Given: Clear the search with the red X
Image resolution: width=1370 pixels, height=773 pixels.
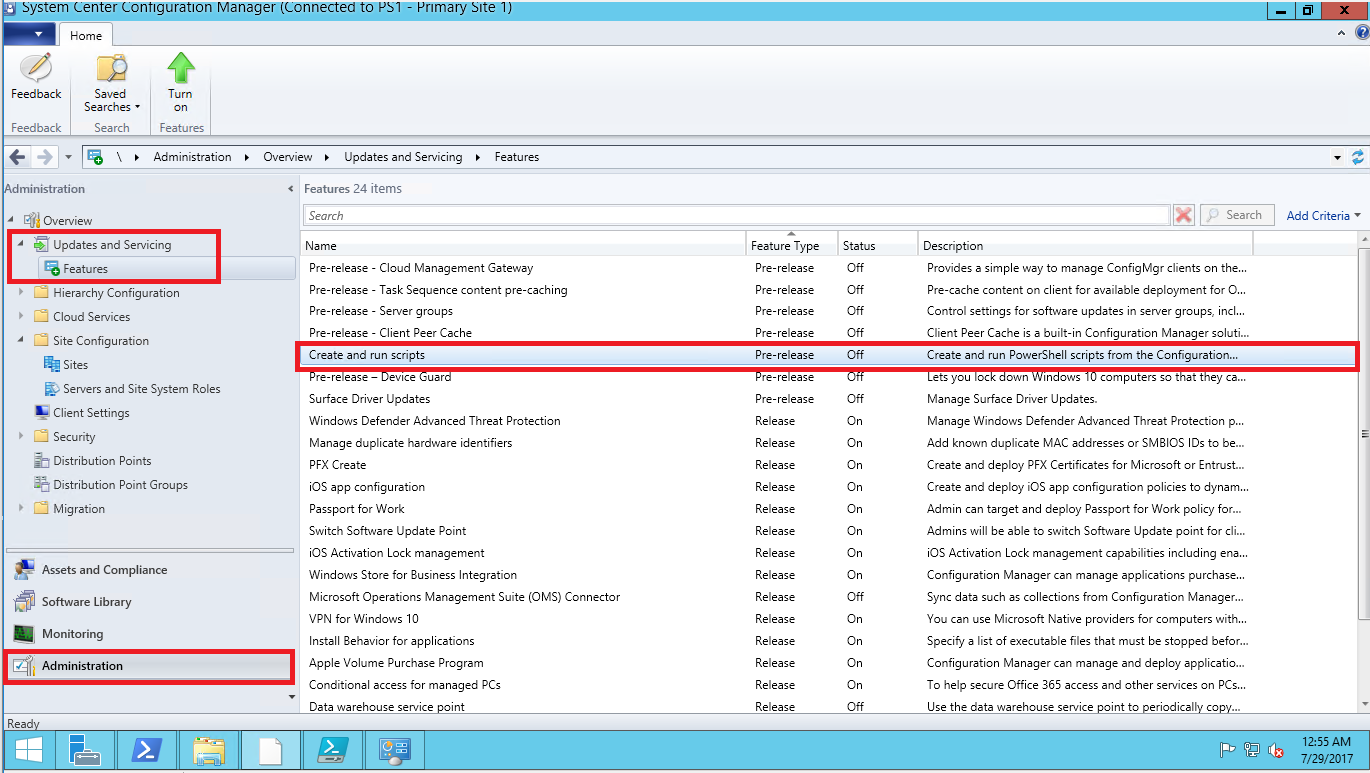Looking at the screenshot, I should point(1184,215).
